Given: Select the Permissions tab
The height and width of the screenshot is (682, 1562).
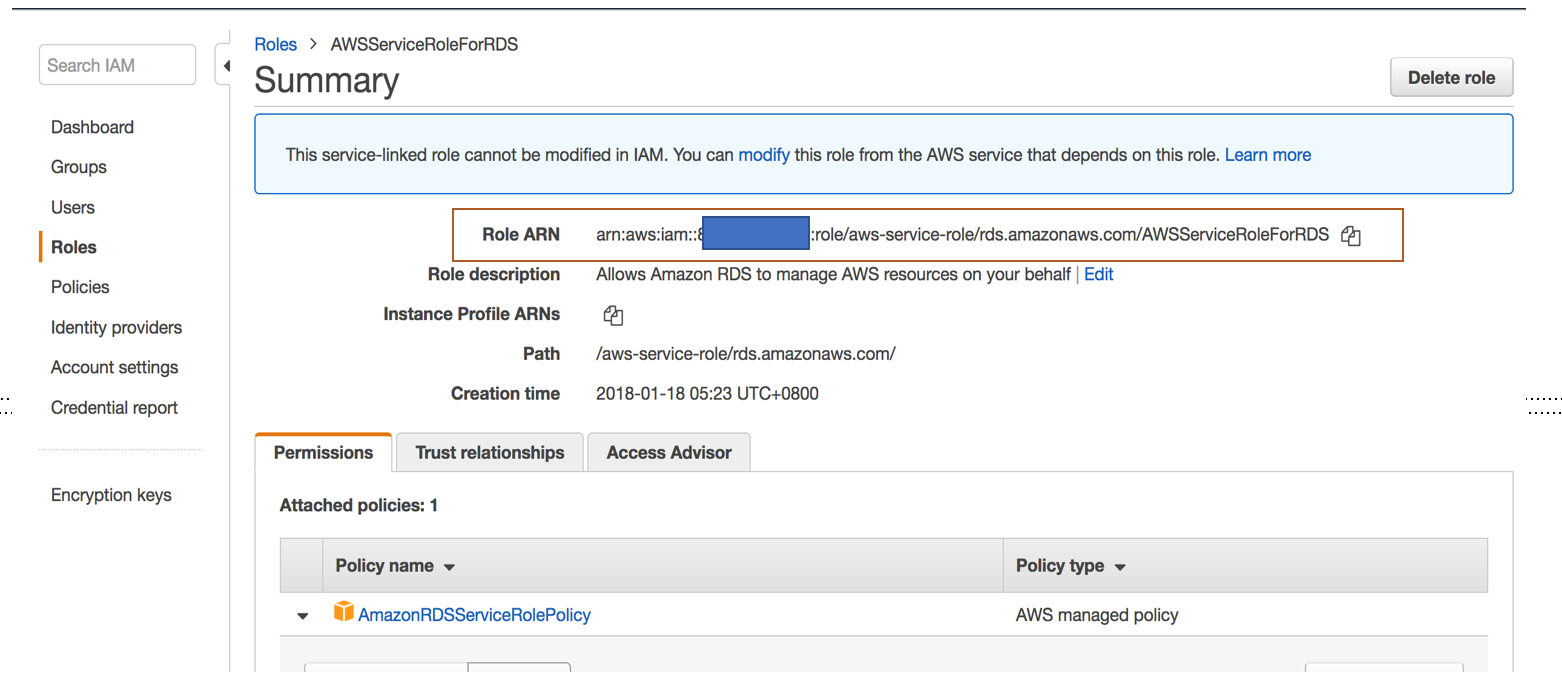Looking at the screenshot, I should 323,452.
